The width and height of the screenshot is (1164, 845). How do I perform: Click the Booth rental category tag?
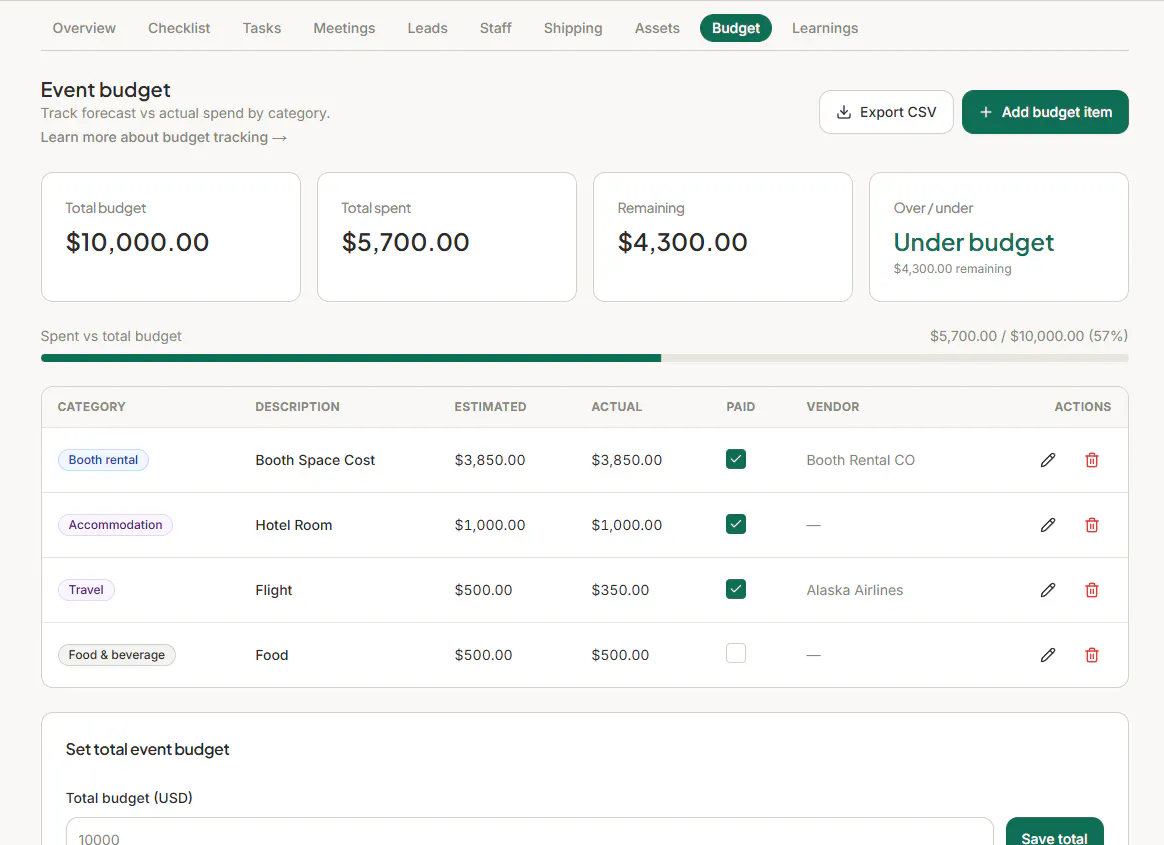pyautogui.click(x=103, y=460)
